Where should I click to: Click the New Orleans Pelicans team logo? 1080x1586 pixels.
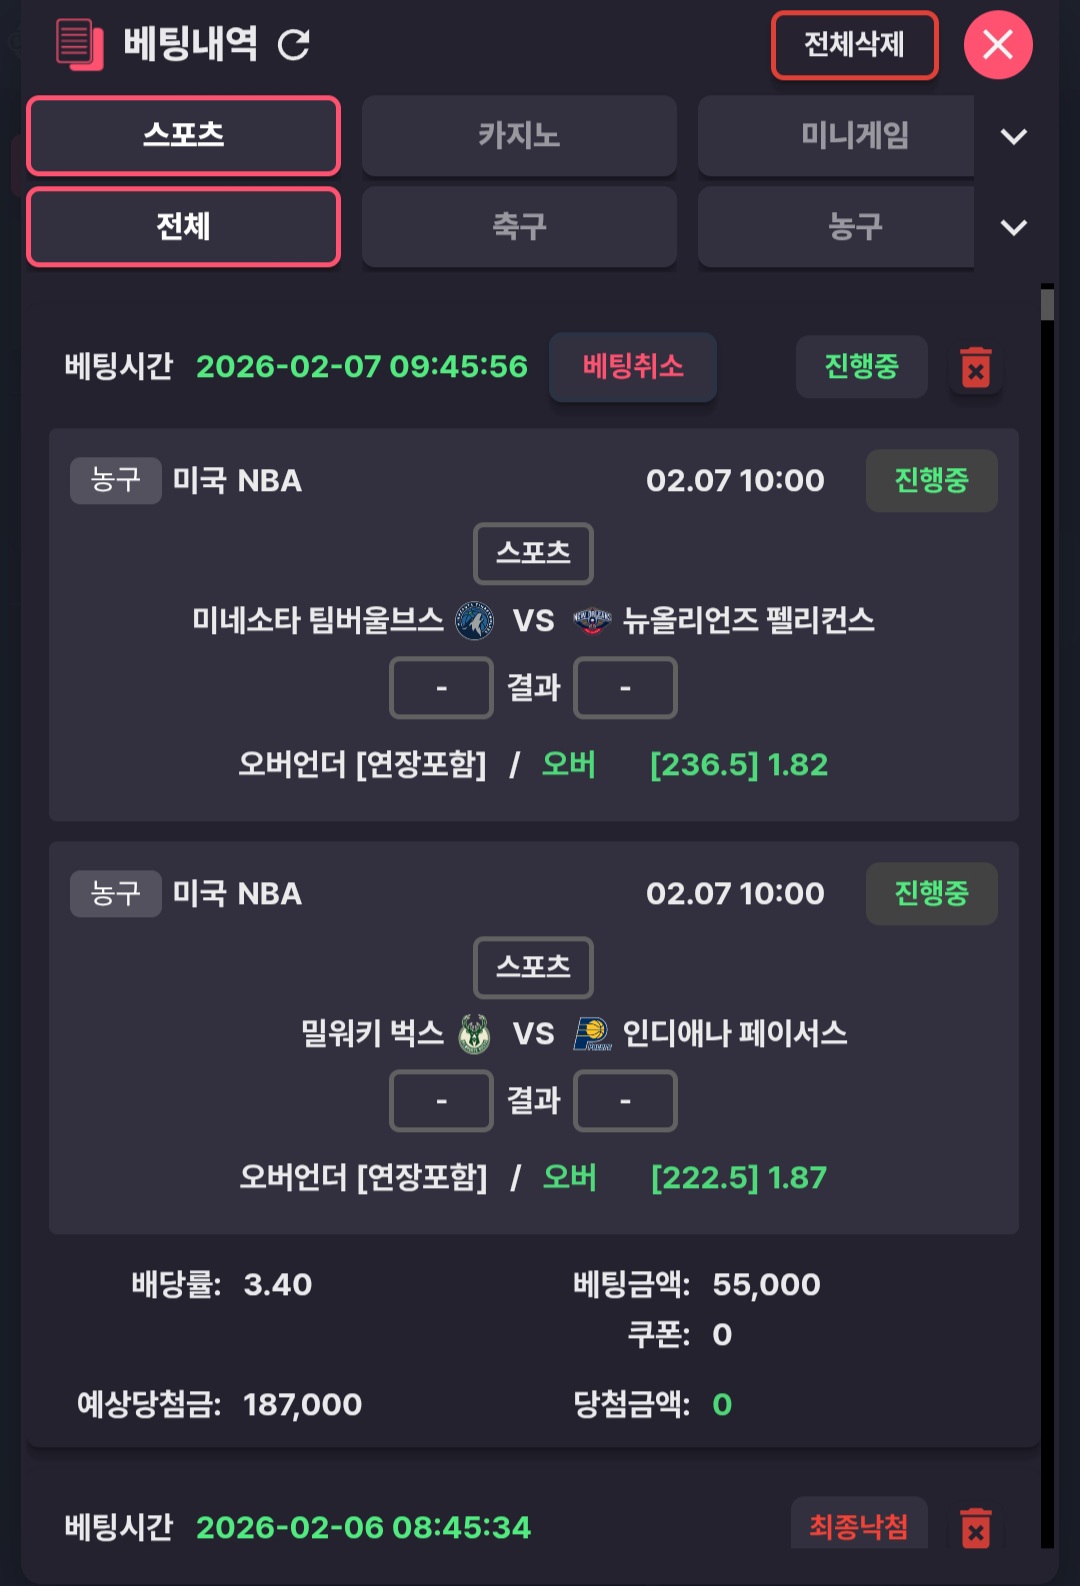pyautogui.click(x=592, y=621)
